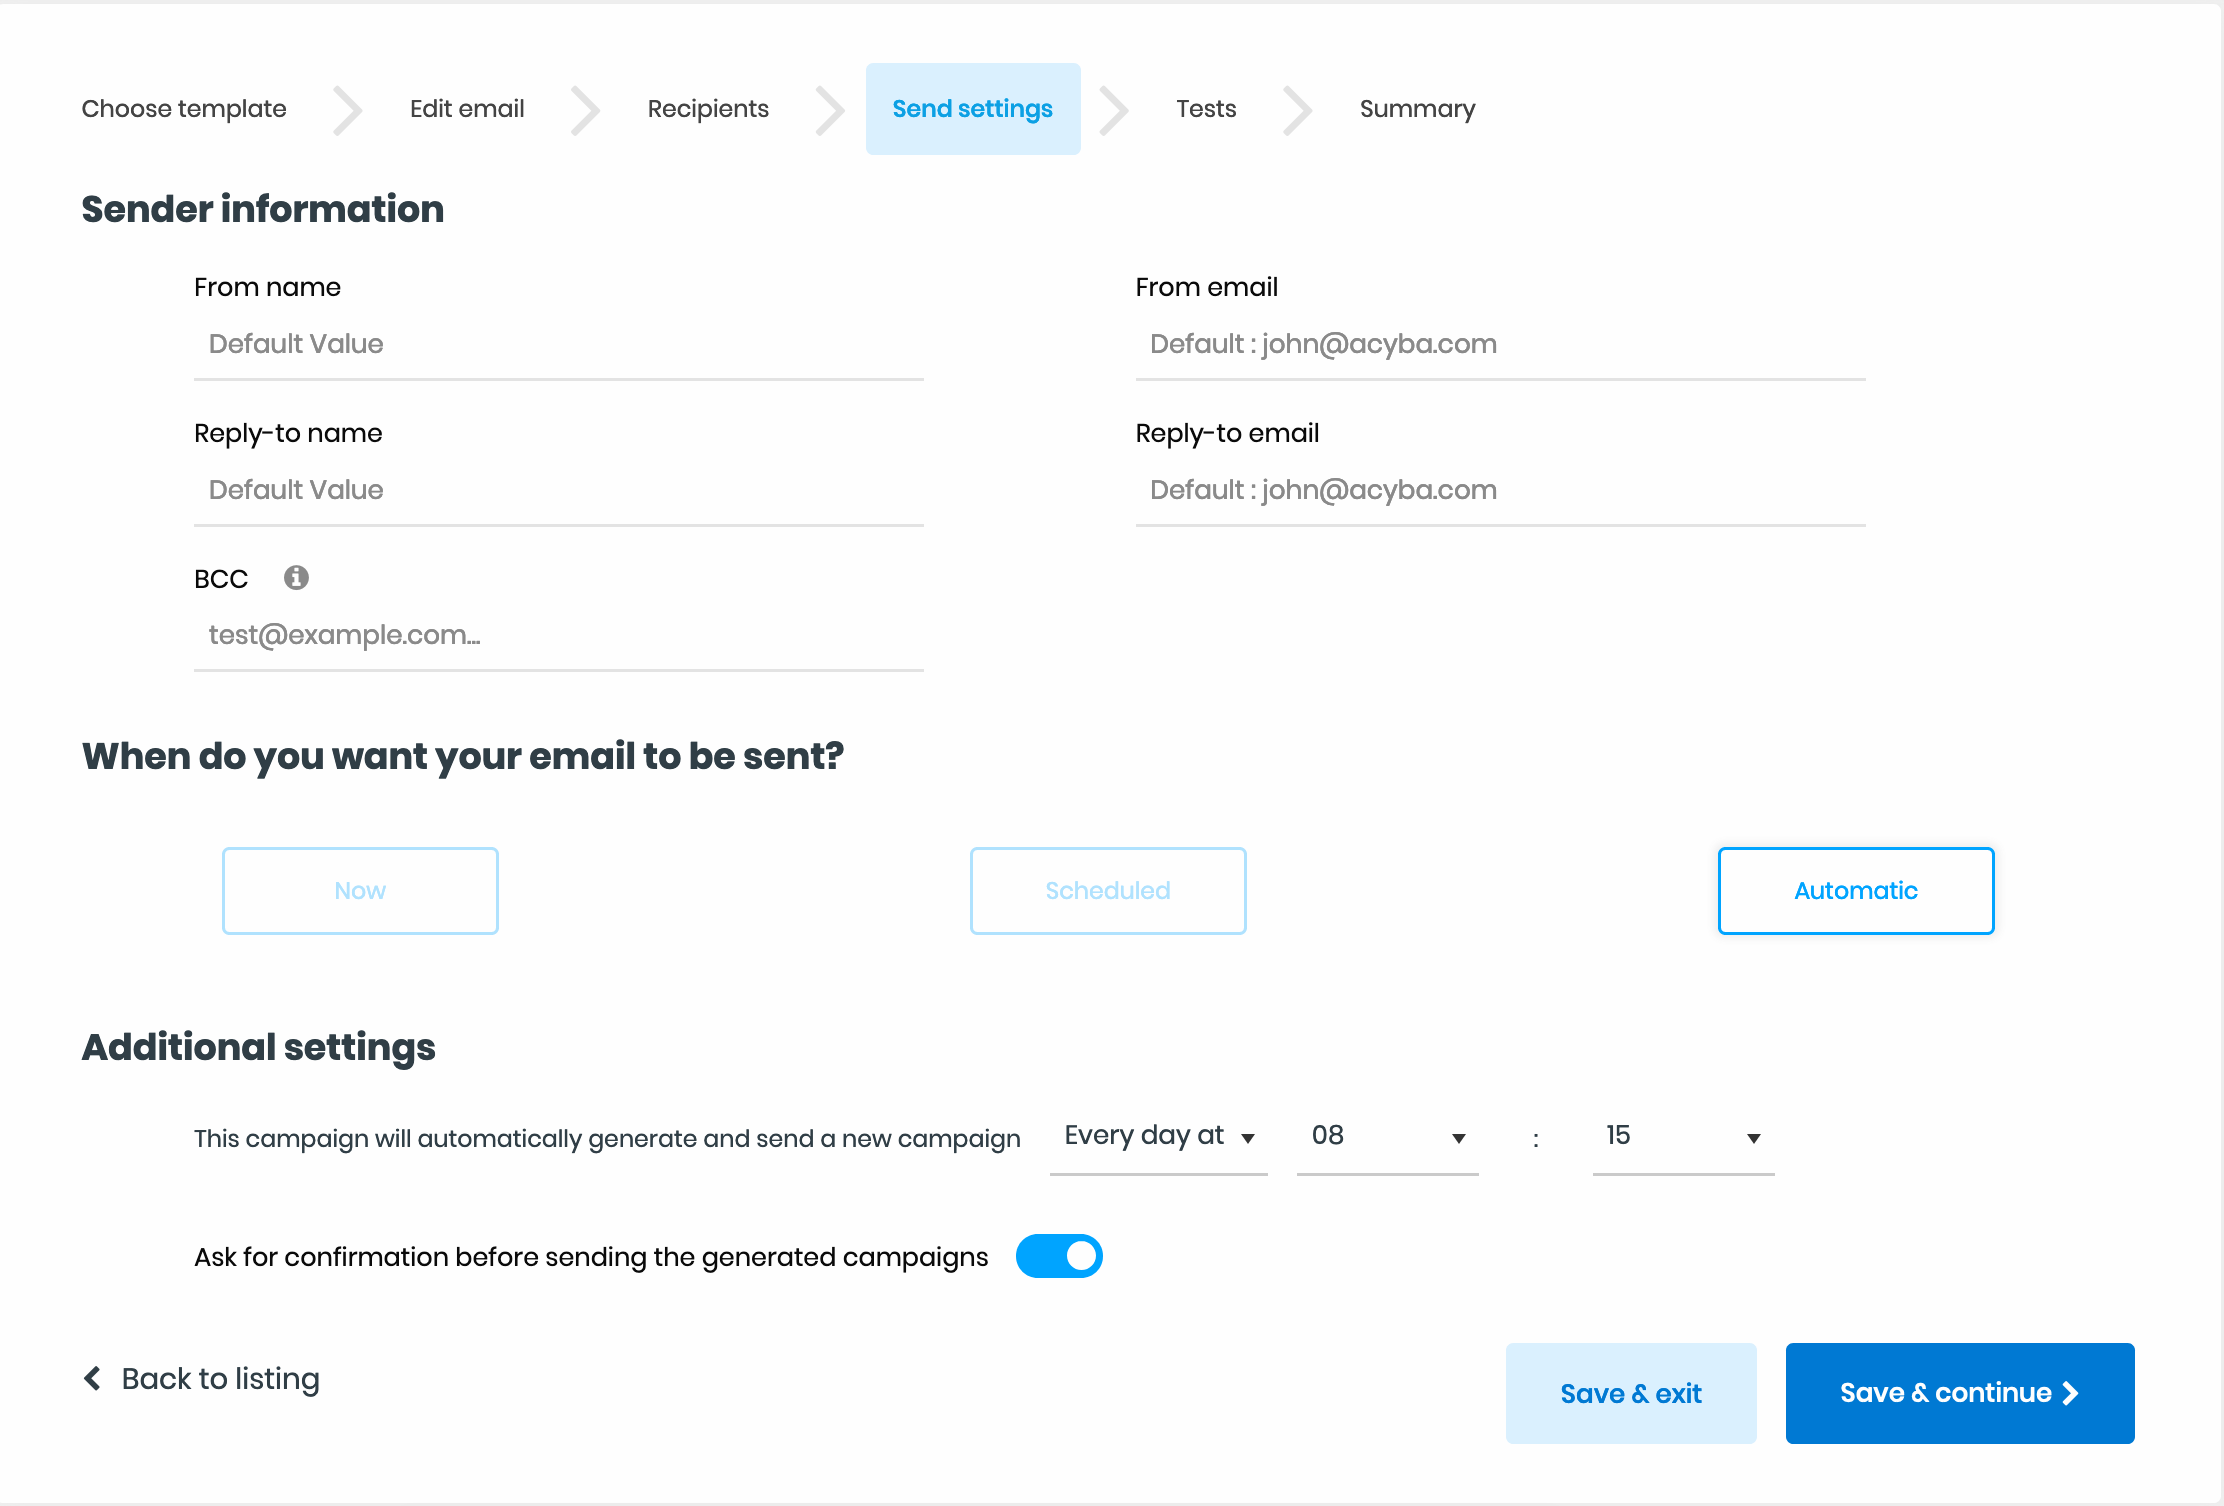2224x1506 pixels.
Task: Toggle confirmation before sending generated campaigns
Action: pyautogui.click(x=1059, y=1256)
